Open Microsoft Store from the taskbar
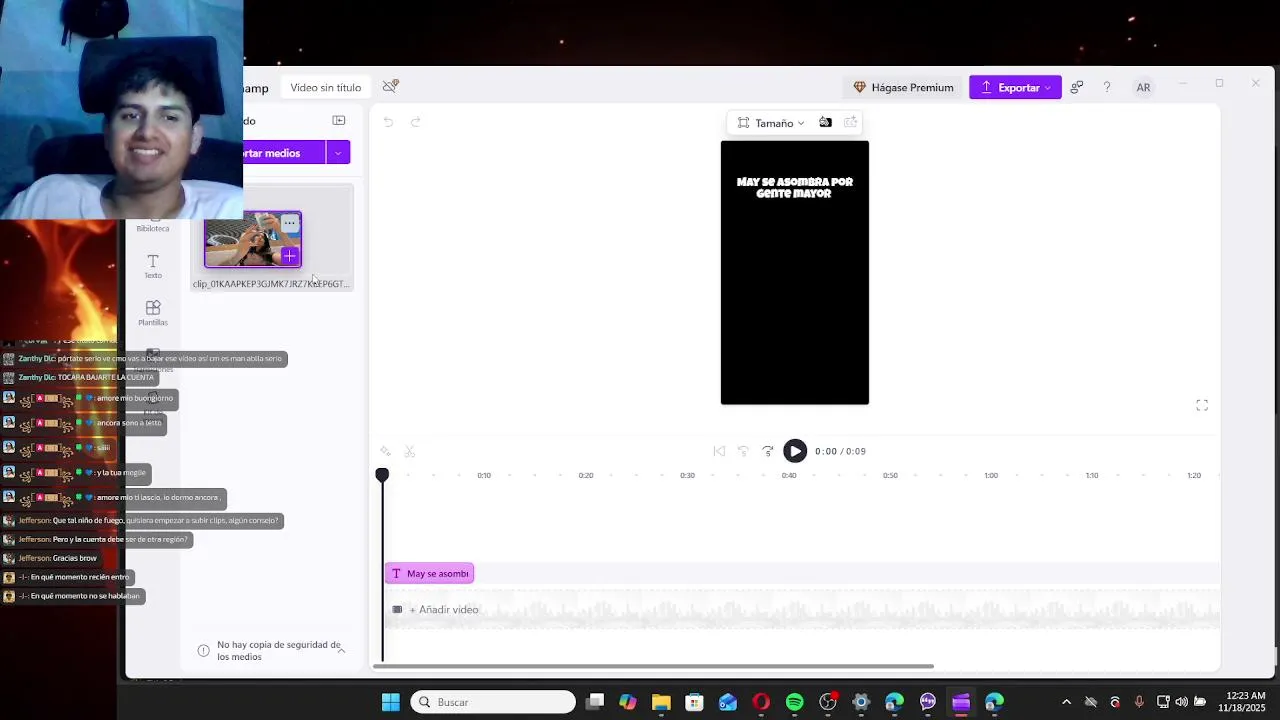The height and width of the screenshot is (720, 1280). click(x=694, y=702)
